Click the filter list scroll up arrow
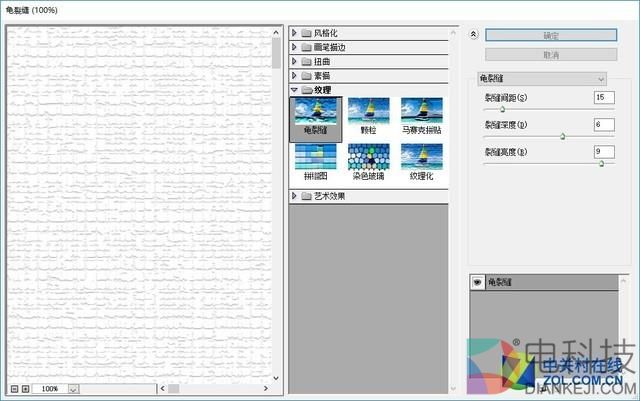The image size is (640, 401). [x=453, y=32]
